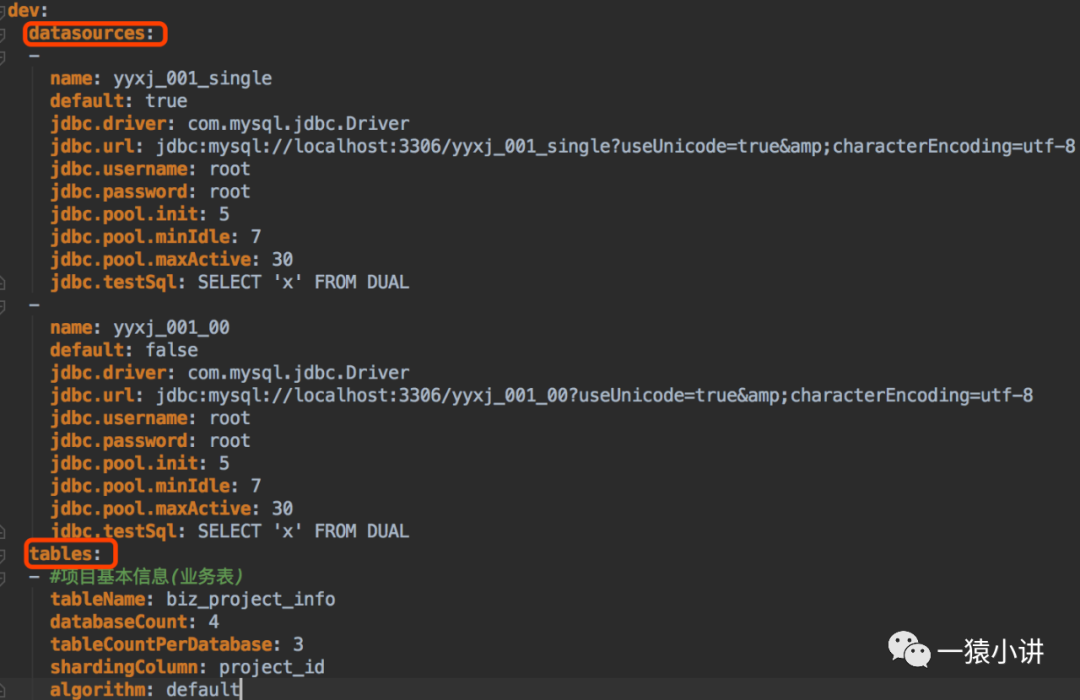The image size is (1080, 700).
Task: Click the value 'yyxj_001_single' on the name line
Action: click(192, 79)
